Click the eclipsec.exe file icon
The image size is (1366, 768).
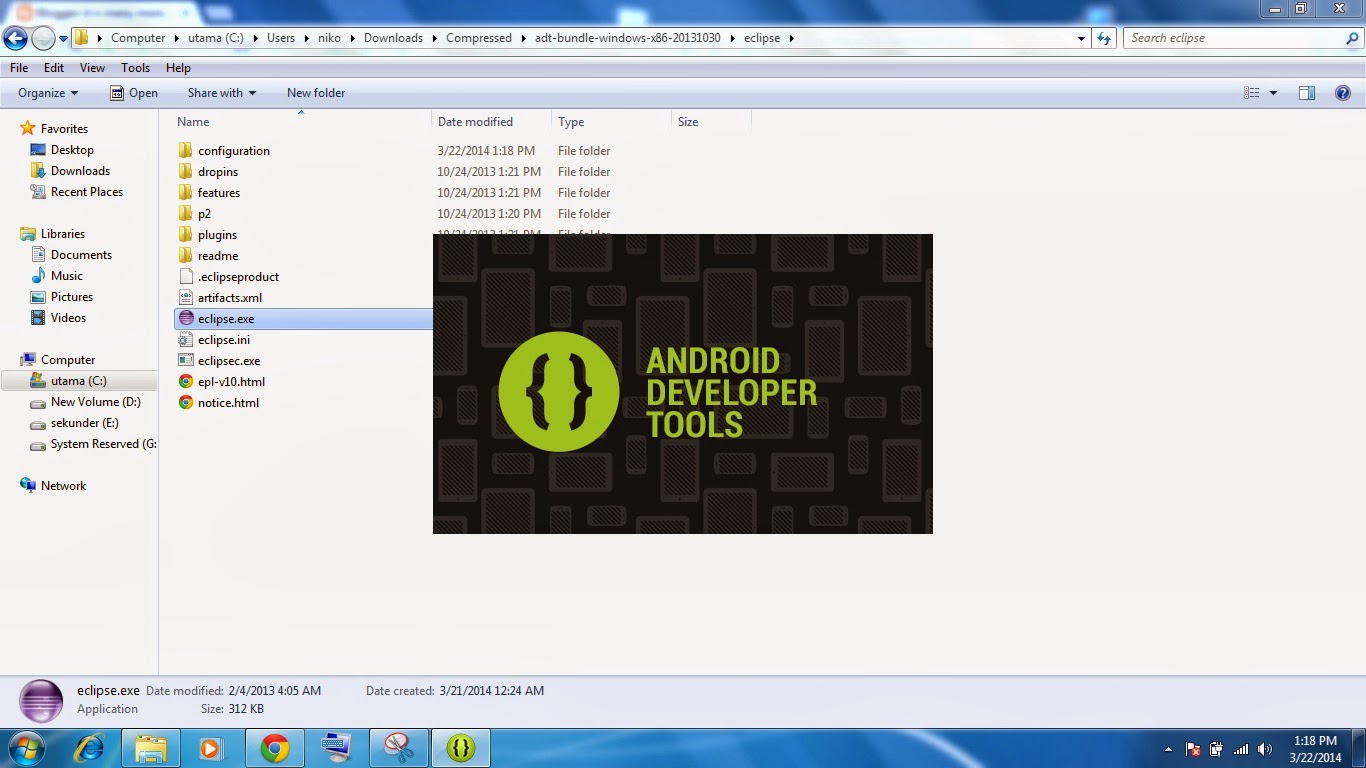pyautogui.click(x=185, y=360)
